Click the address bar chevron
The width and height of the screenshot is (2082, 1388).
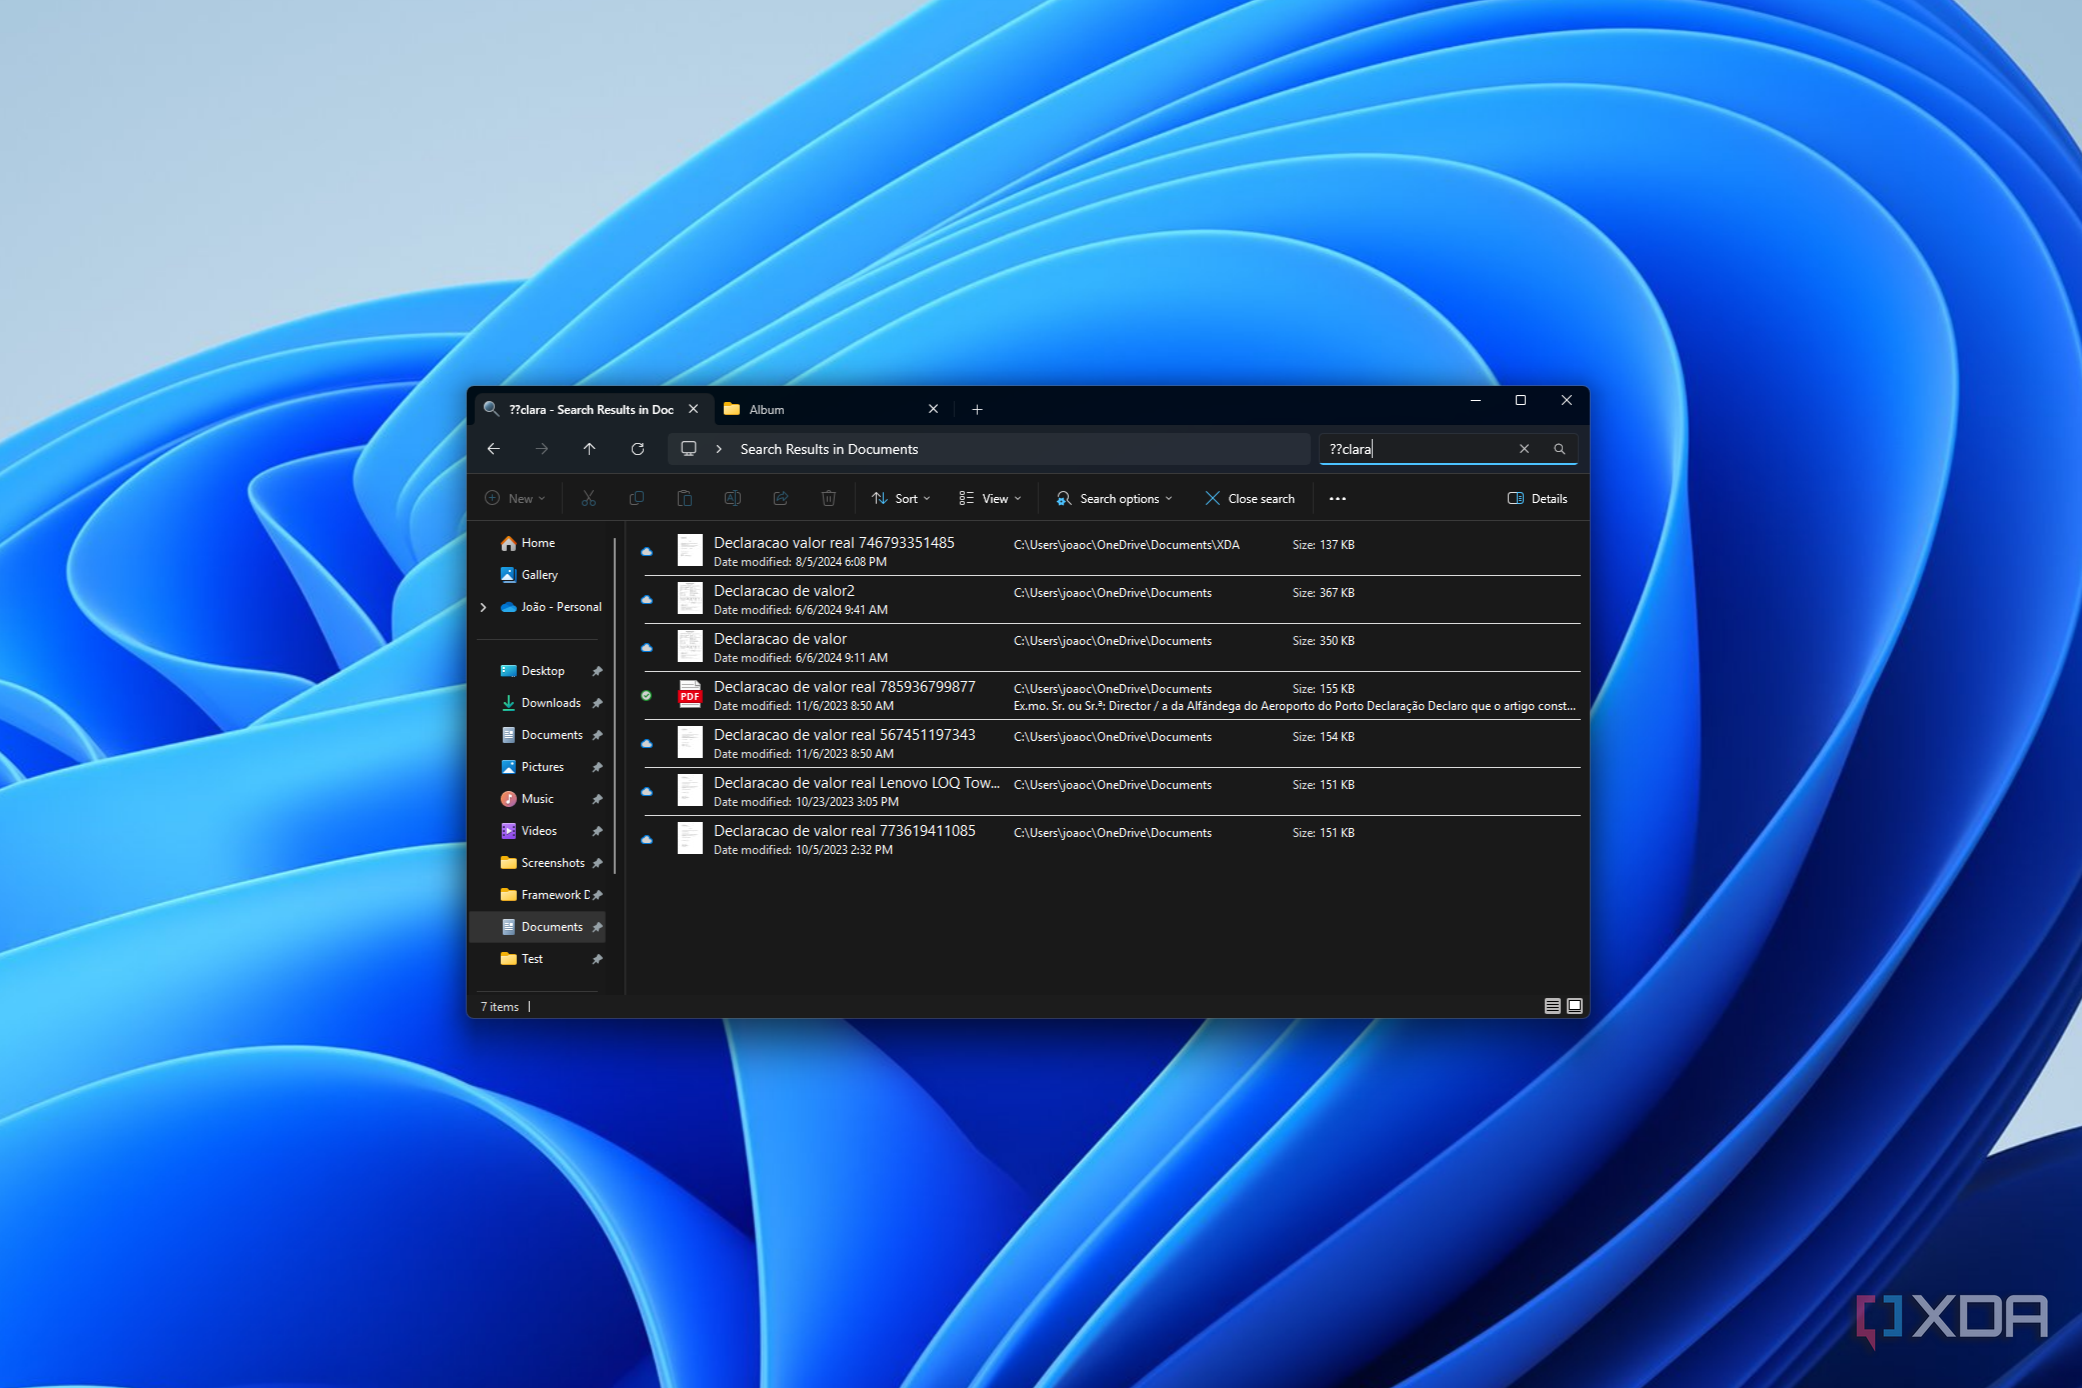click(x=718, y=449)
